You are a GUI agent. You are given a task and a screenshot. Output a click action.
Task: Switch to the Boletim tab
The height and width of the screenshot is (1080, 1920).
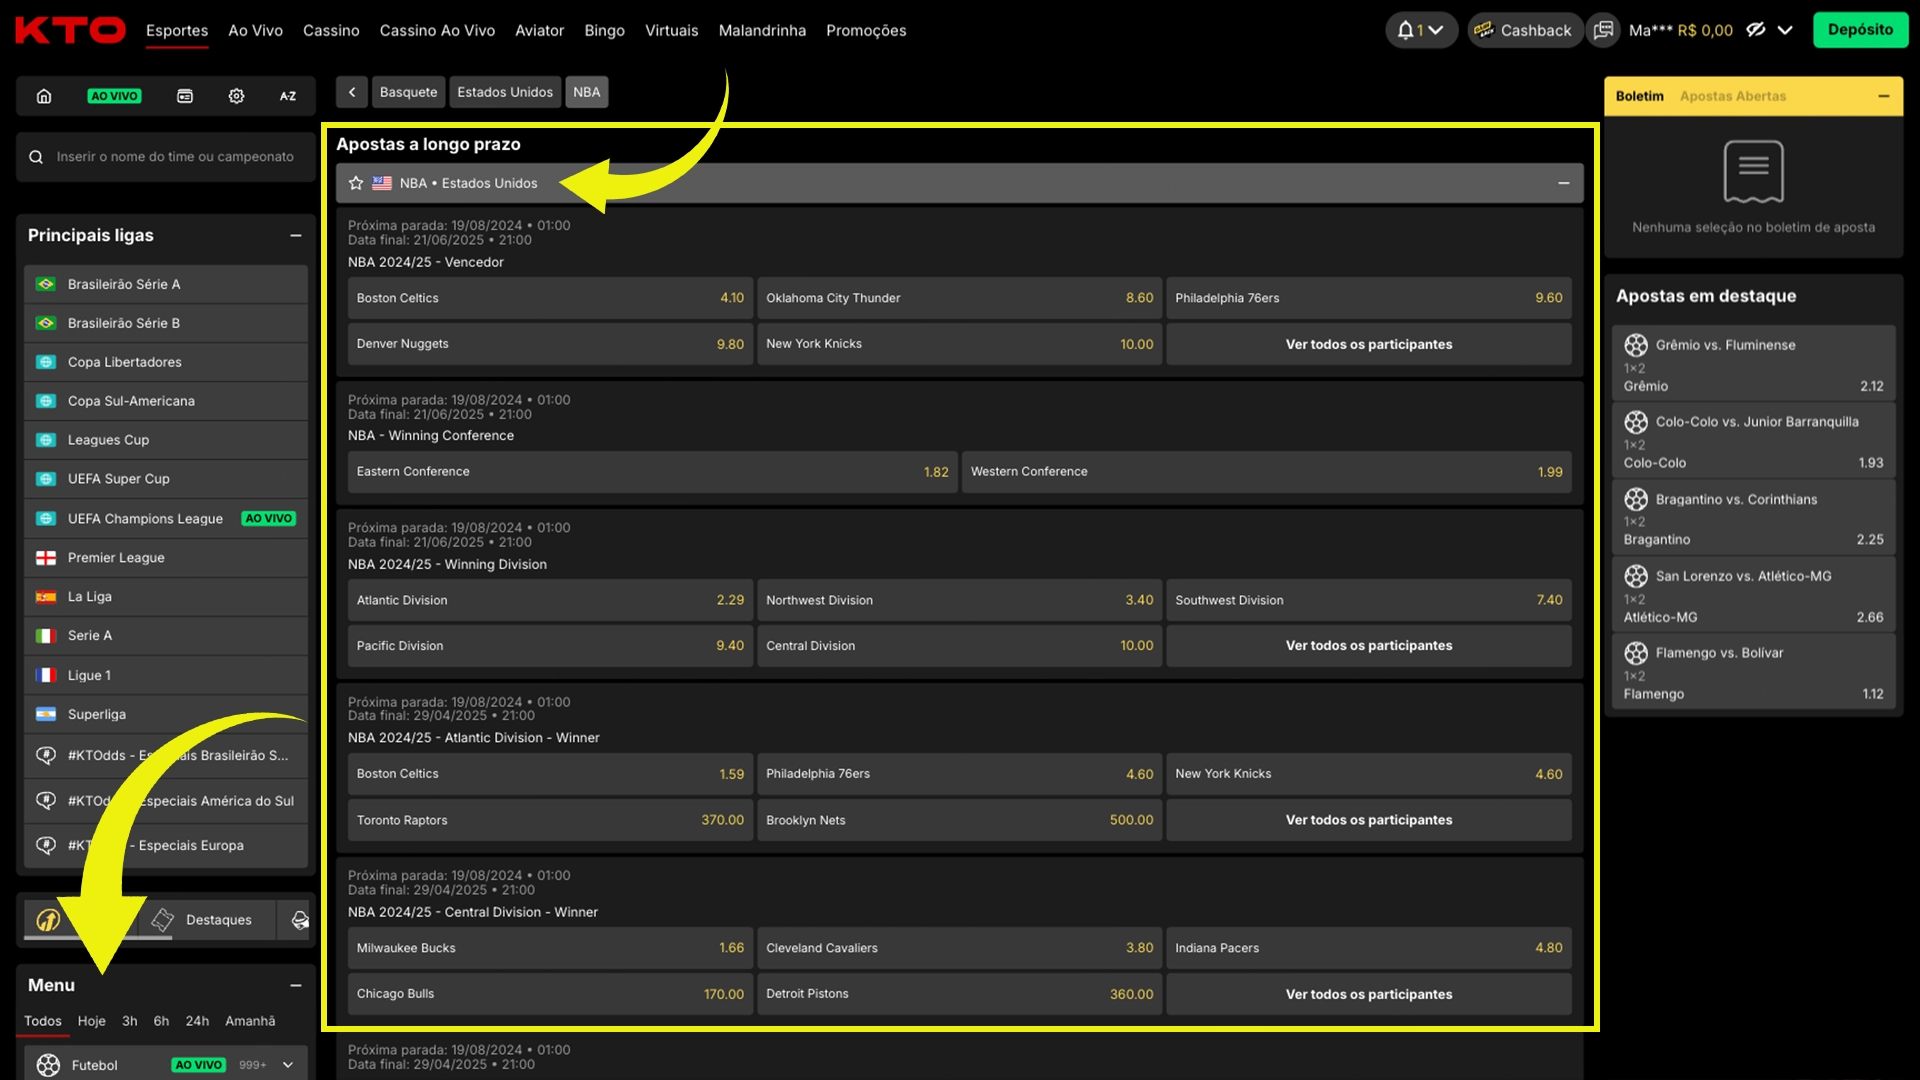click(x=1640, y=96)
